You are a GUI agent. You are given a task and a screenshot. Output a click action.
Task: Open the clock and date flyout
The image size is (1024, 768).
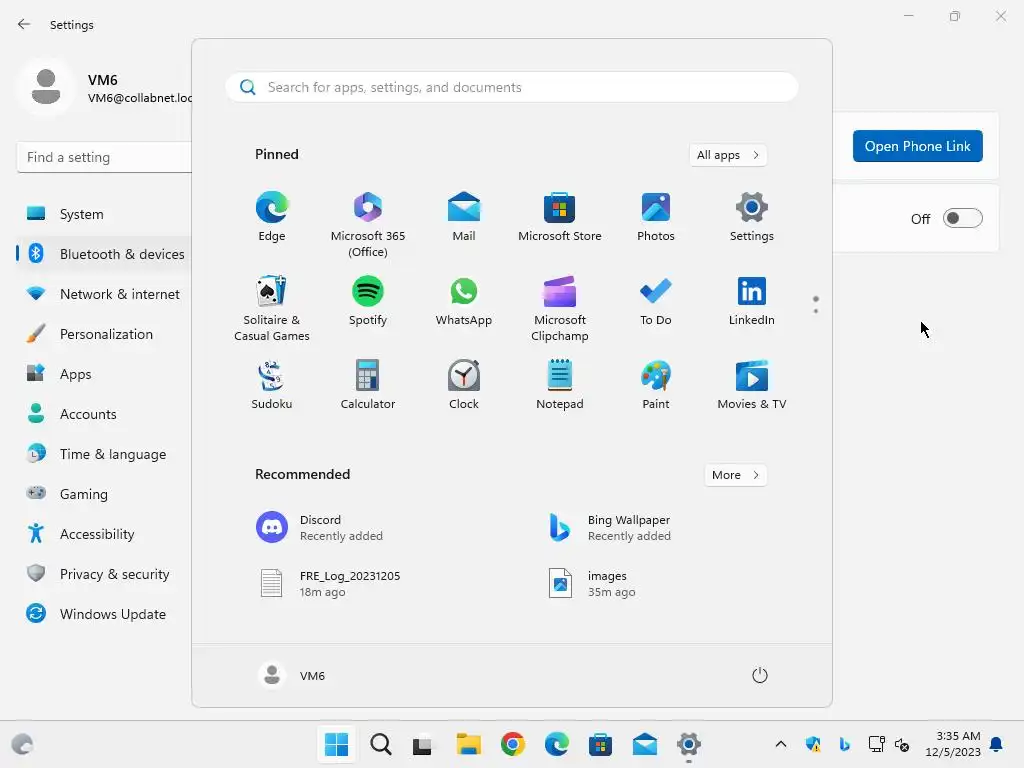coord(953,744)
